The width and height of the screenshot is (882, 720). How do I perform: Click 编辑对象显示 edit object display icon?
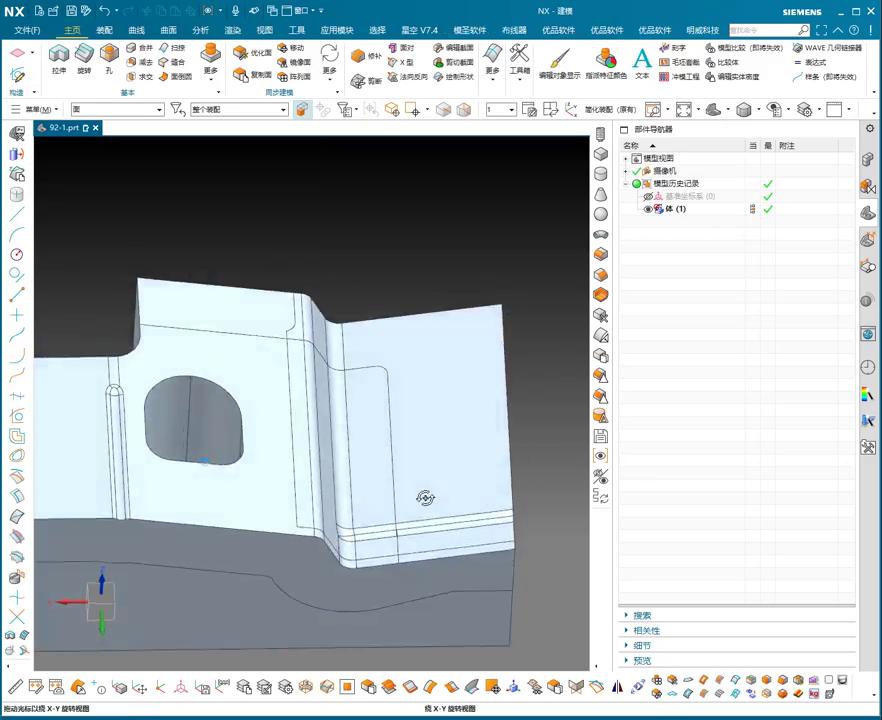pyautogui.click(x=559, y=58)
